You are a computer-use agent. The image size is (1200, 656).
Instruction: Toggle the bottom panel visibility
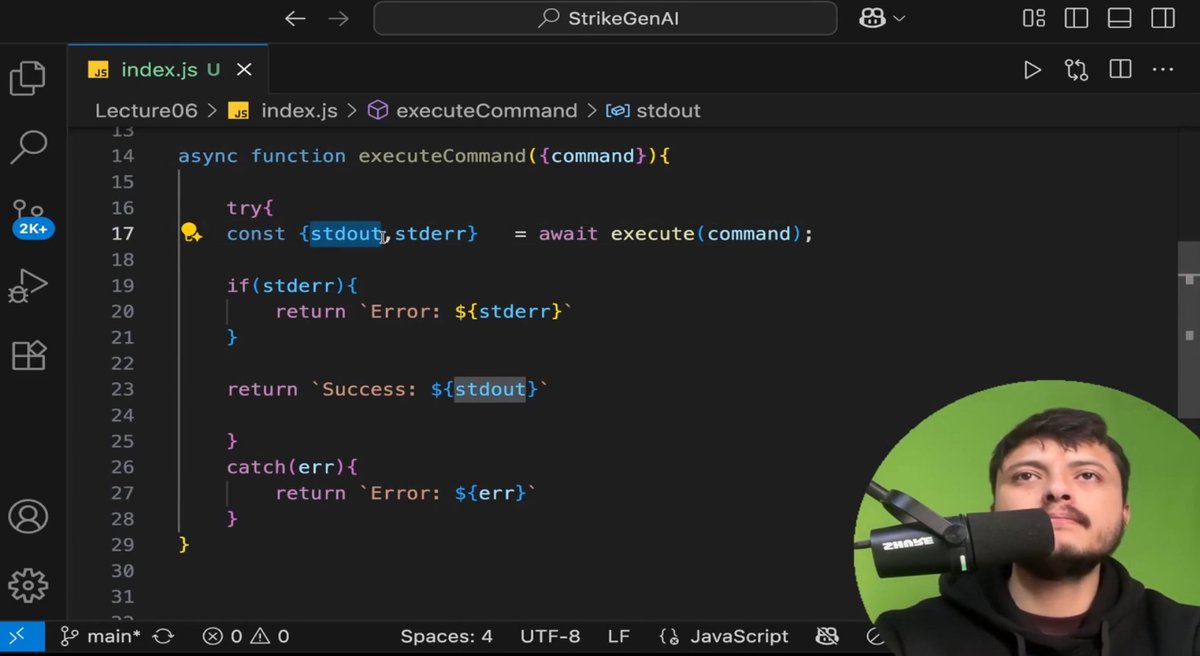1117,17
